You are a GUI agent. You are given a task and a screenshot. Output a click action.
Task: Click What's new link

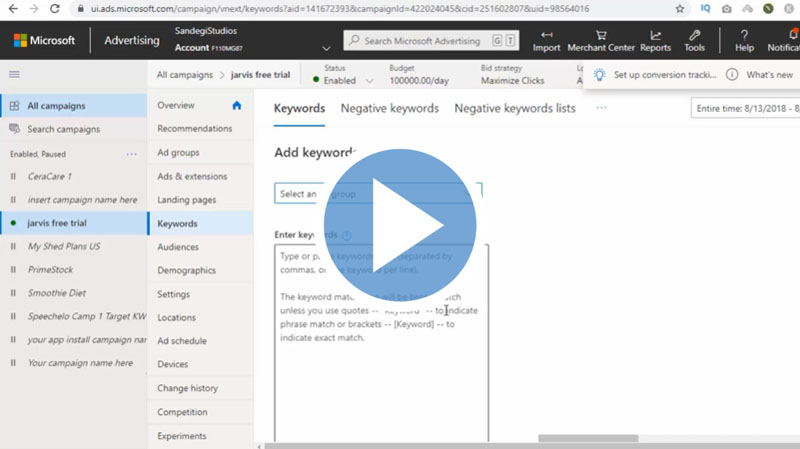[x=769, y=74]
